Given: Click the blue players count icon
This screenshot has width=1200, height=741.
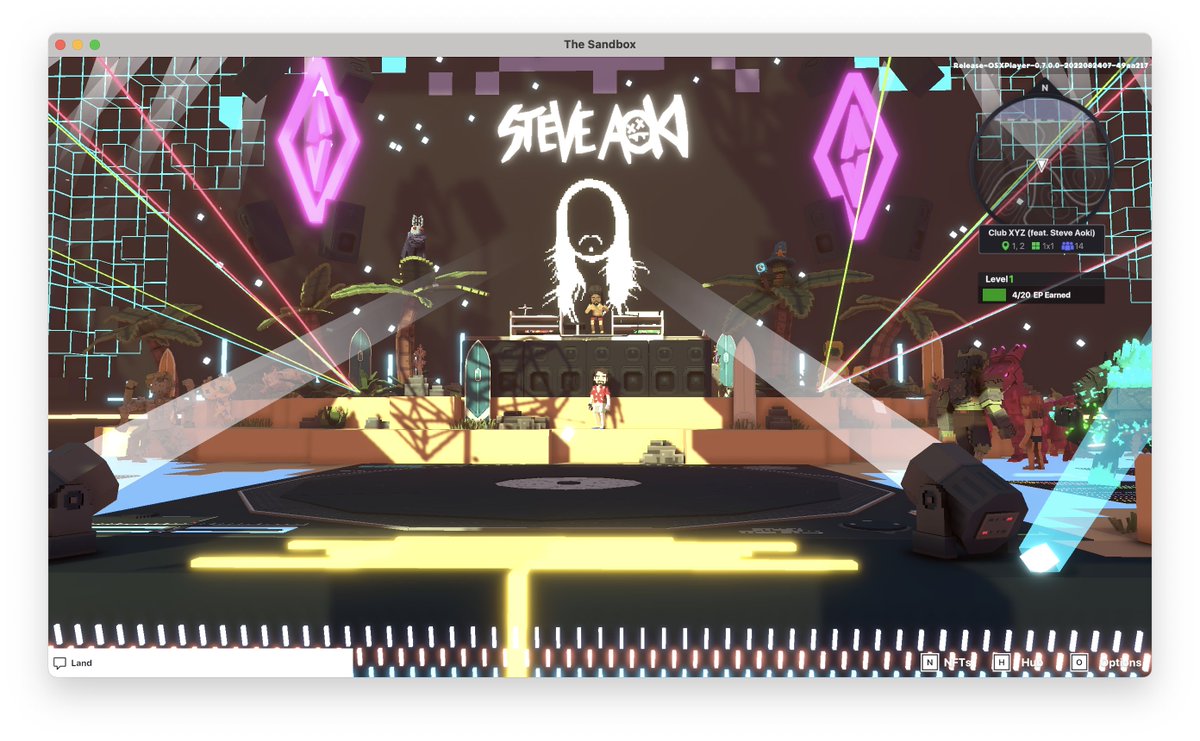Looking at the screenshot, I should pyautogui.click(x=1066, y=246).
